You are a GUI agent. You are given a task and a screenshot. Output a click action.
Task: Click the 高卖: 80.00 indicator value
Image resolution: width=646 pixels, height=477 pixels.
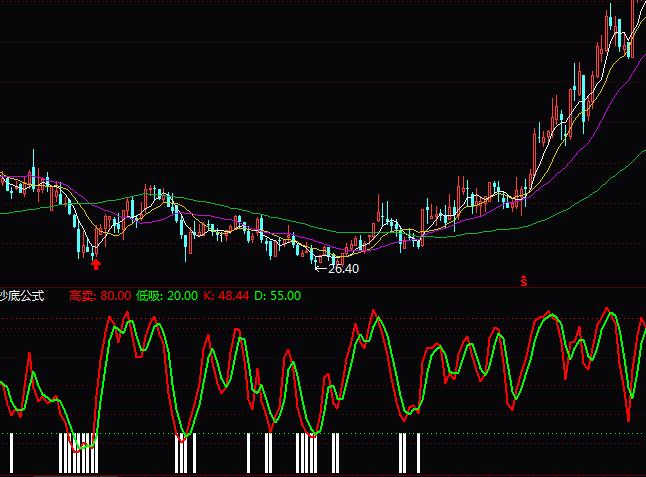pos(100,295)
